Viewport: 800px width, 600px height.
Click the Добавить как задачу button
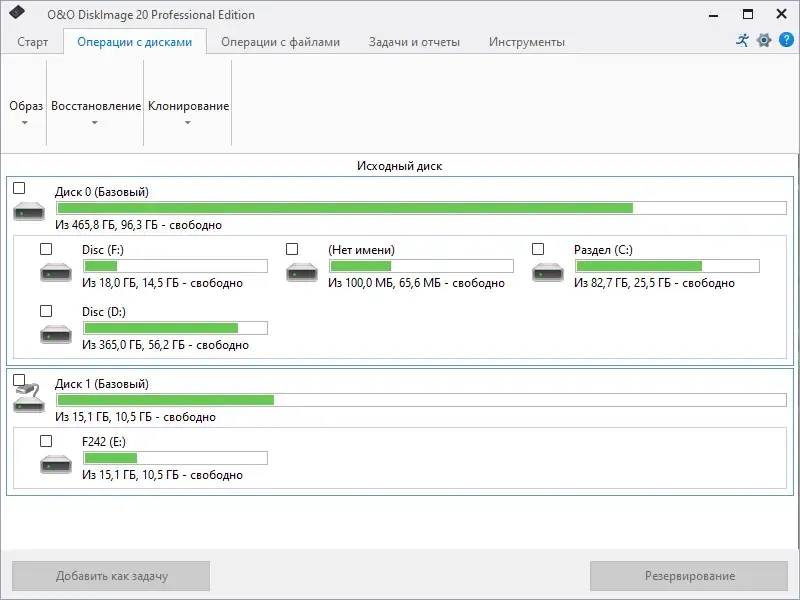[111, 576]
